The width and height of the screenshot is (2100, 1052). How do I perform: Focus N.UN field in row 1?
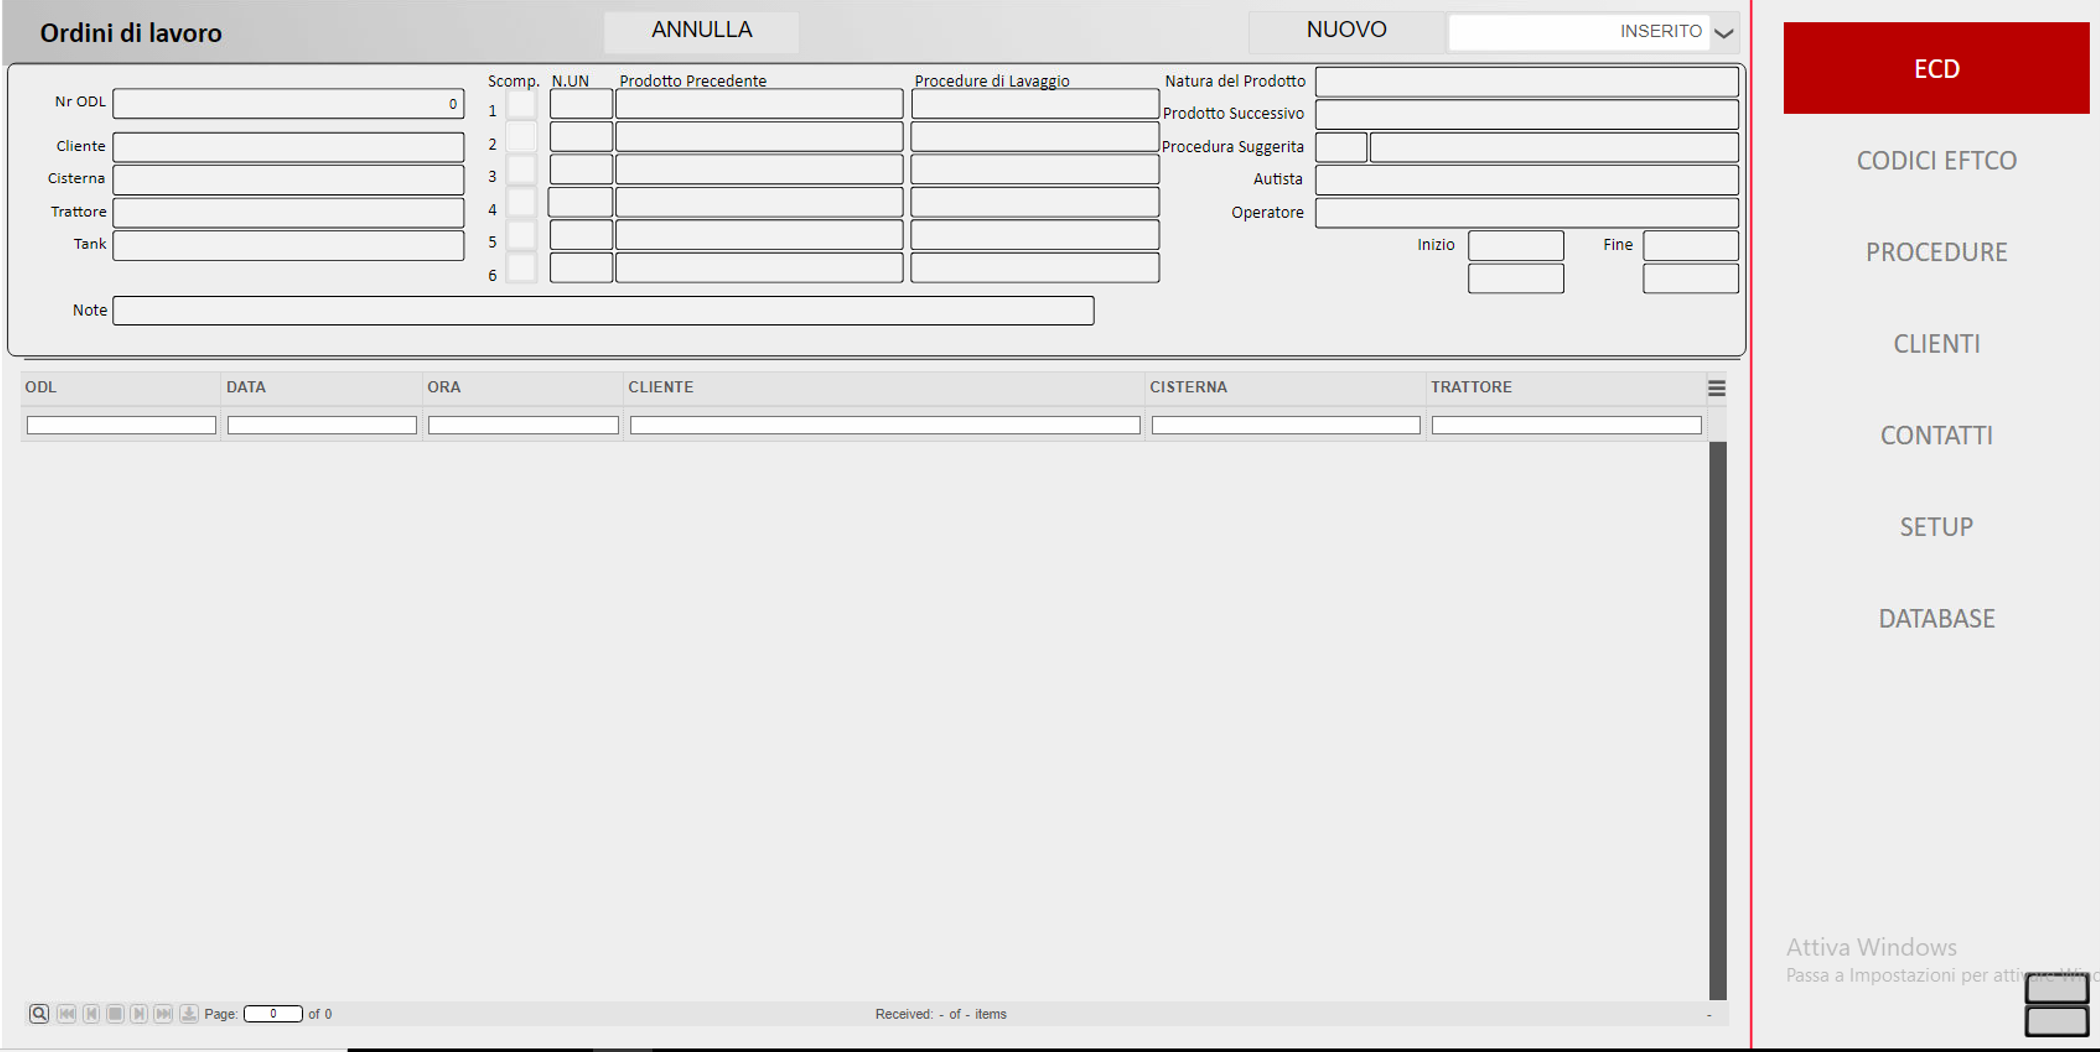coord(581,104)
